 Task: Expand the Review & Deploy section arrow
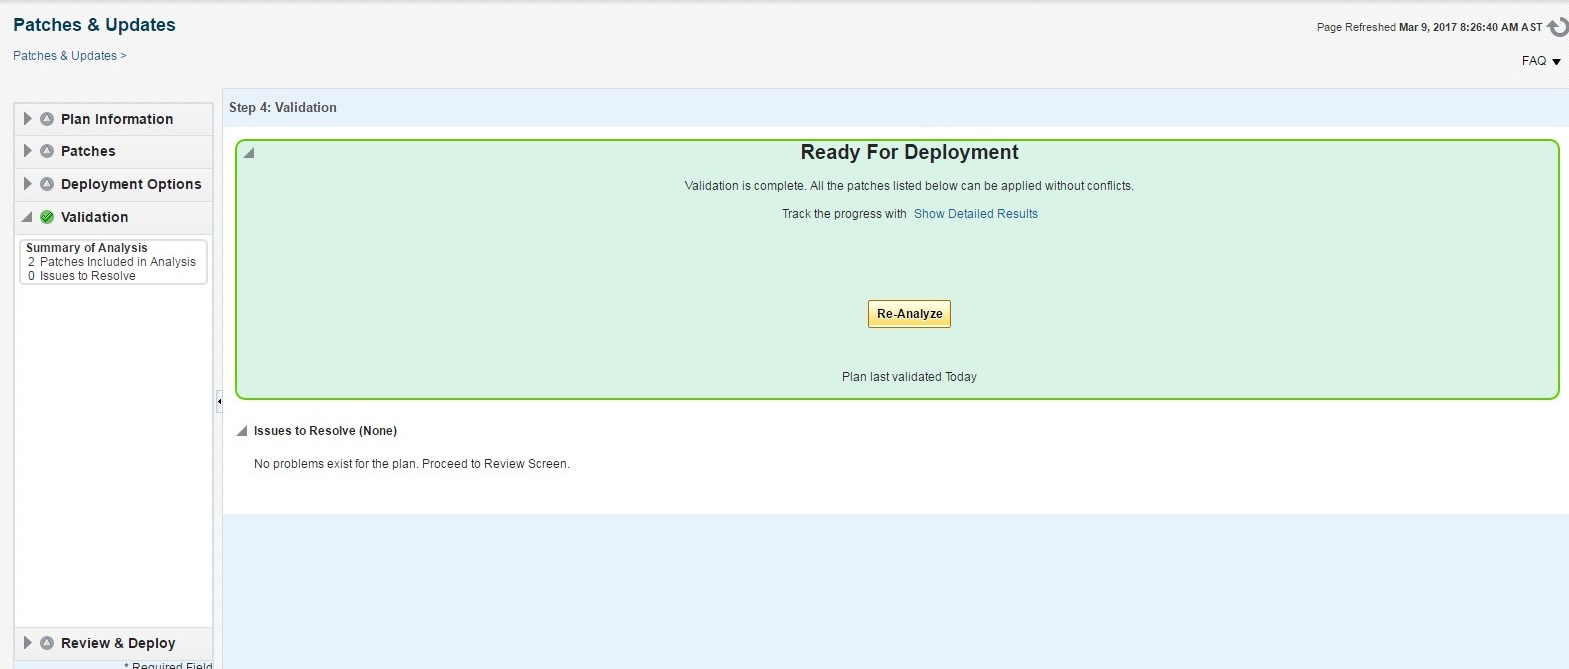pos(28,643)
